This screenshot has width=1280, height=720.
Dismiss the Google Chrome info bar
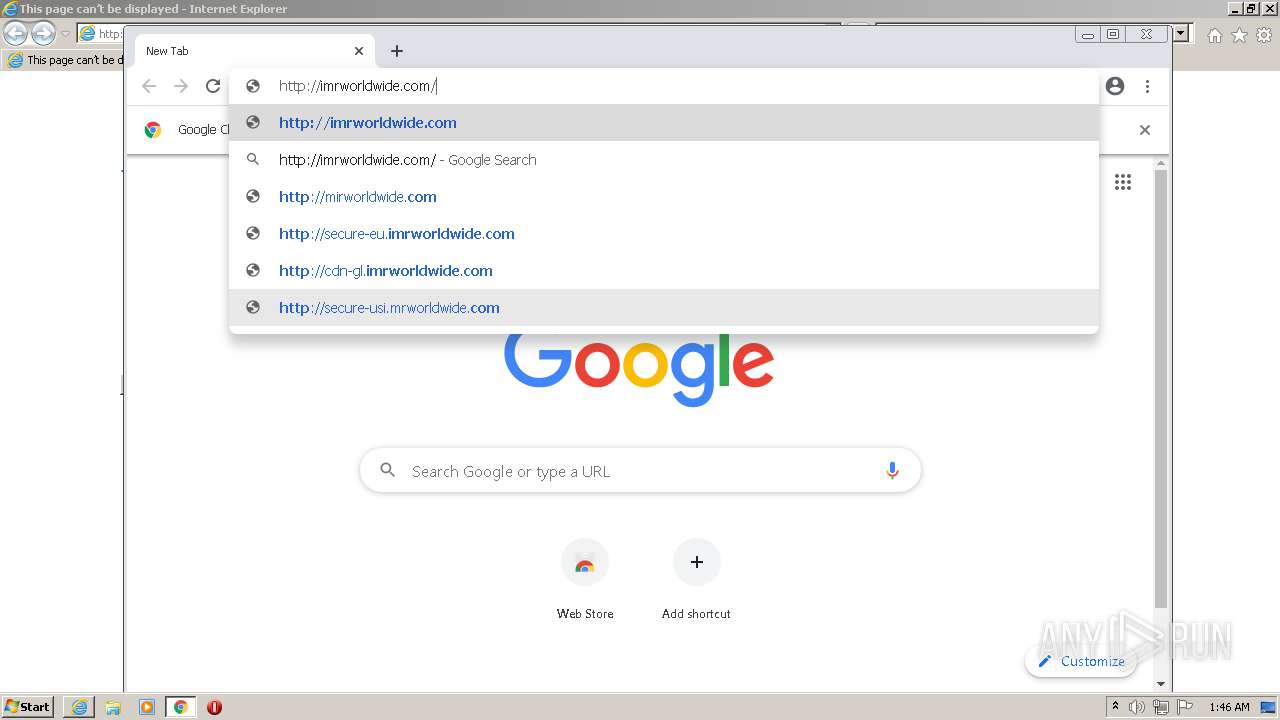point(1145,130)
